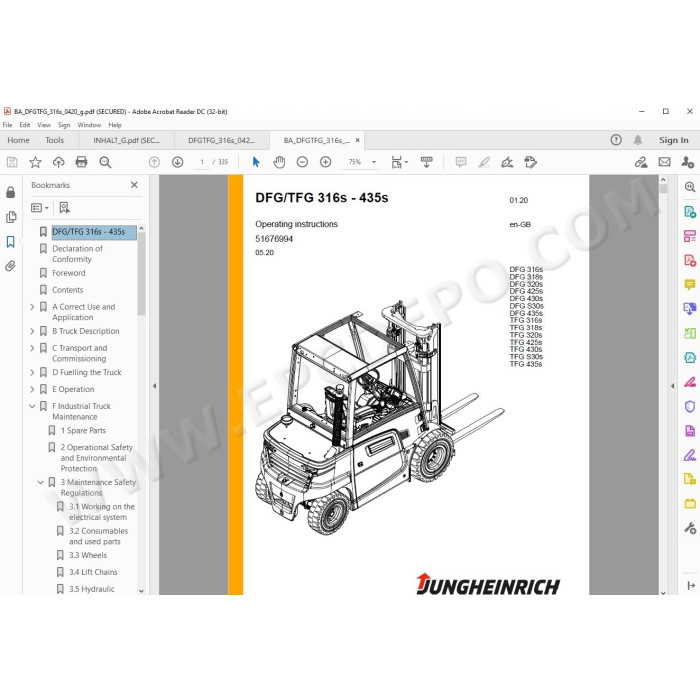Open the Help question mark icon
The width and height of the screenshot is (700, 700).
click(x=616, y=140)
